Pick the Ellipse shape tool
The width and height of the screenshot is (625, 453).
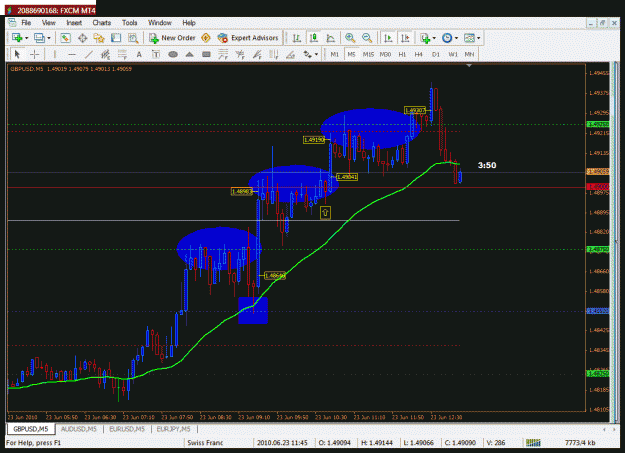pos(173,54)
